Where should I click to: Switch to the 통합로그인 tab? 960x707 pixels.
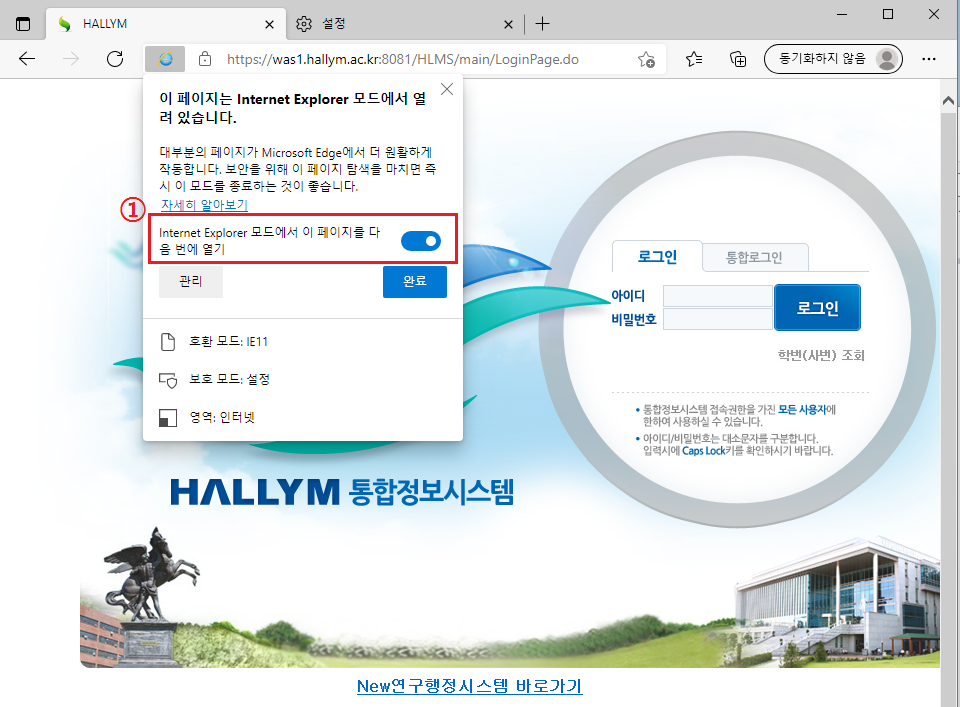pos(754,257)
